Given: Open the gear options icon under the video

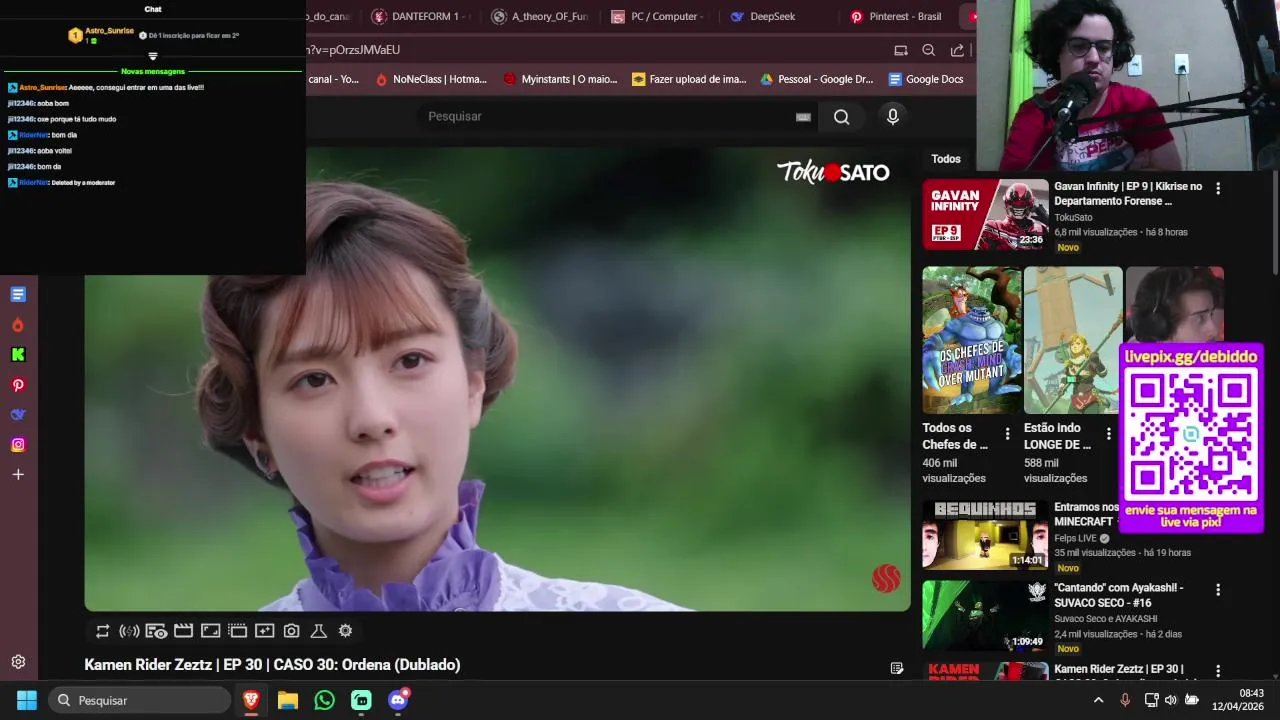Looking at the screenshot, I should click(x=345, y=631).
